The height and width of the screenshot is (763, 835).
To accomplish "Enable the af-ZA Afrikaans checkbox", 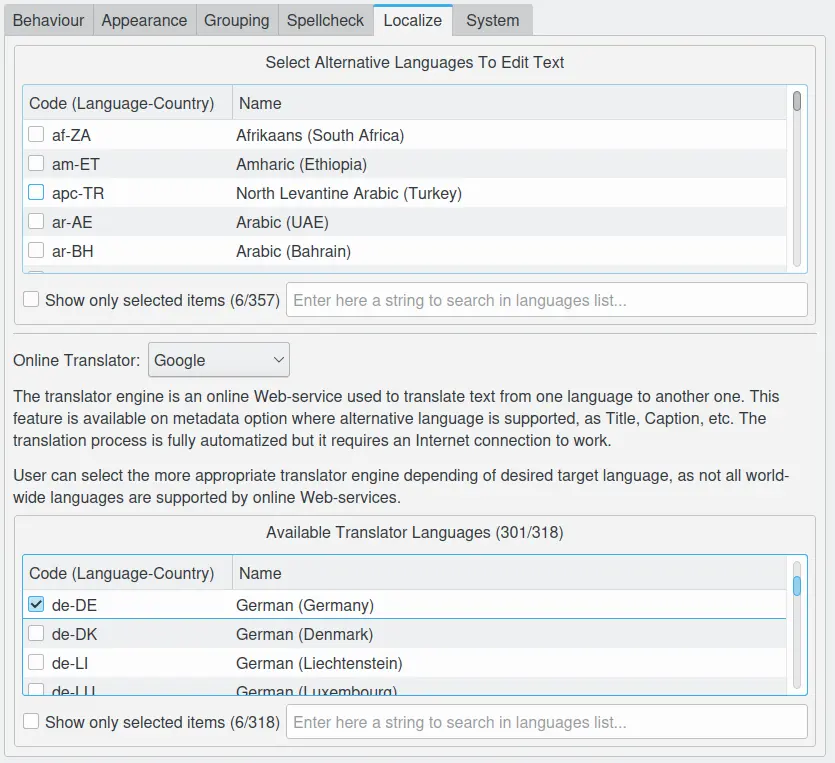I will [x=36, y=135].
